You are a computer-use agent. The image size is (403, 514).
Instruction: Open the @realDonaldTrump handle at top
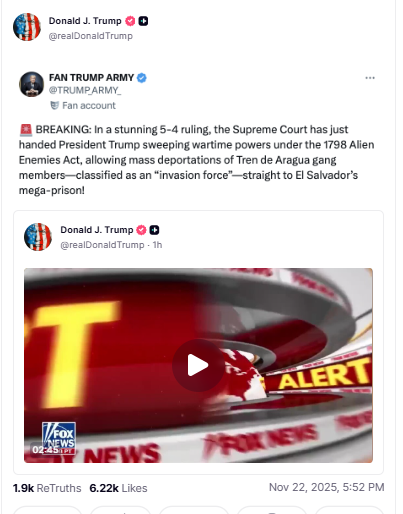[x=91, y=36]
